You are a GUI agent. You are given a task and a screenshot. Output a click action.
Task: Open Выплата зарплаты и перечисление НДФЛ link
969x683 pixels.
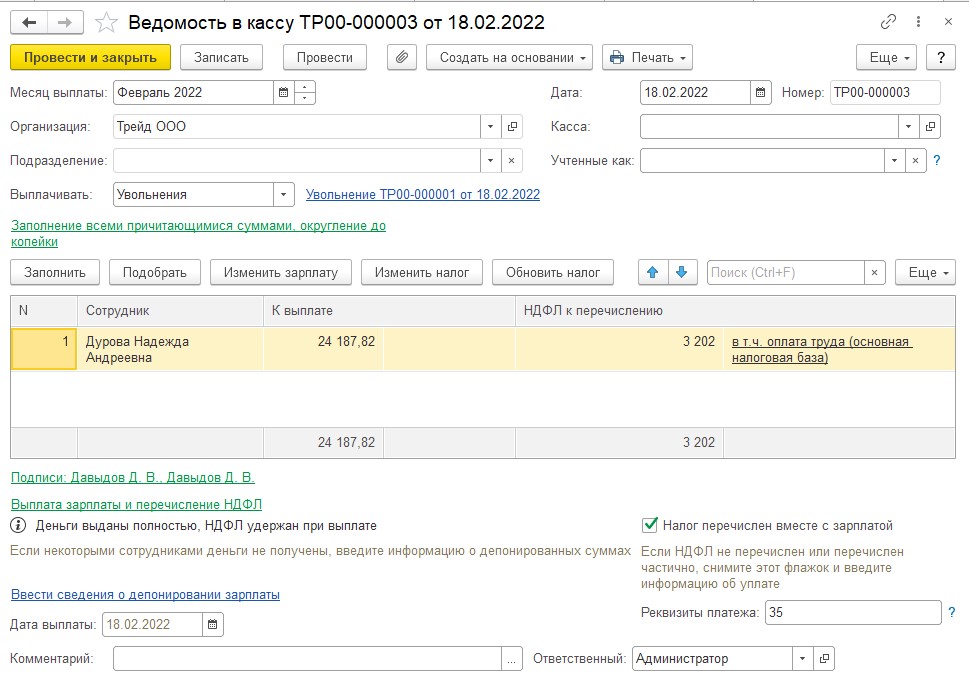coord(137,504)
